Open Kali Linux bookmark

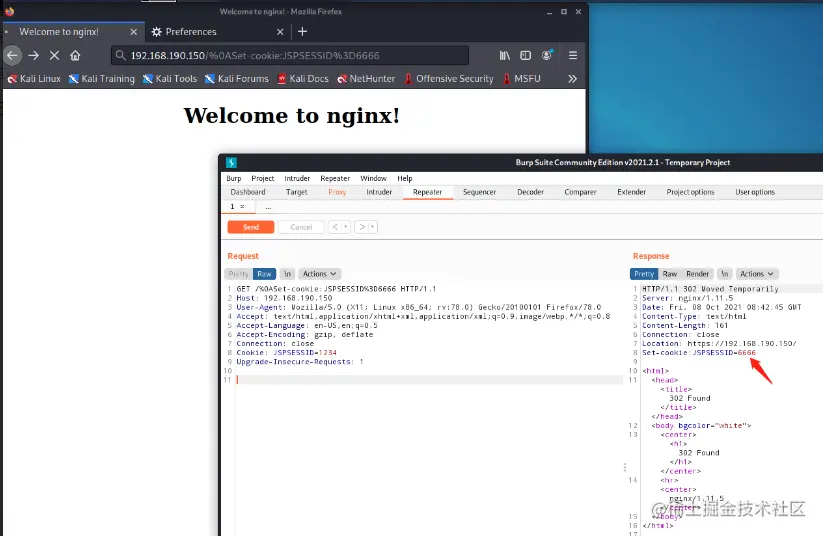point(34,79)
